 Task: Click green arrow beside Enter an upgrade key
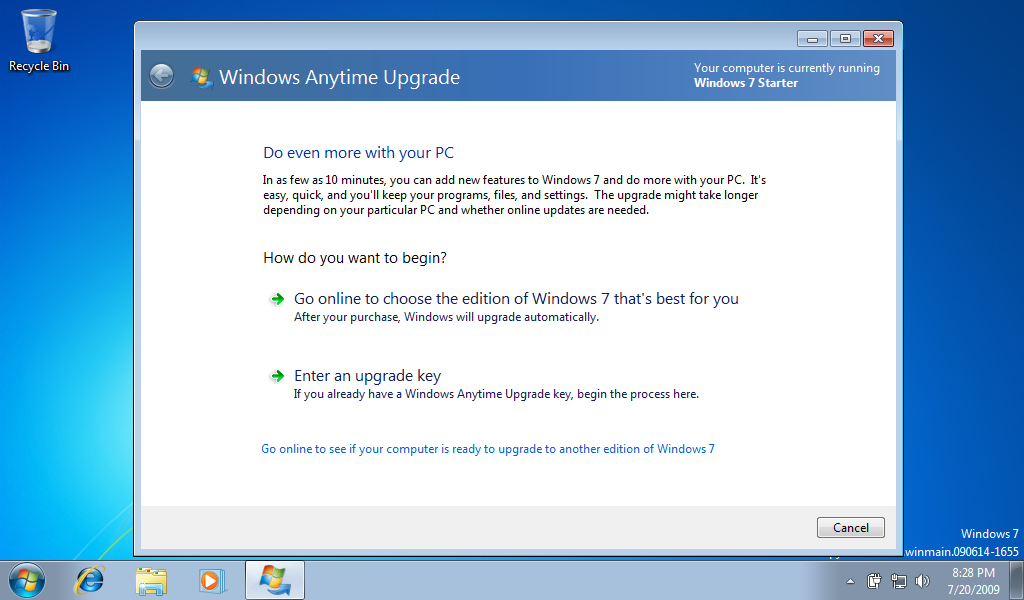(x=278, y=376)
